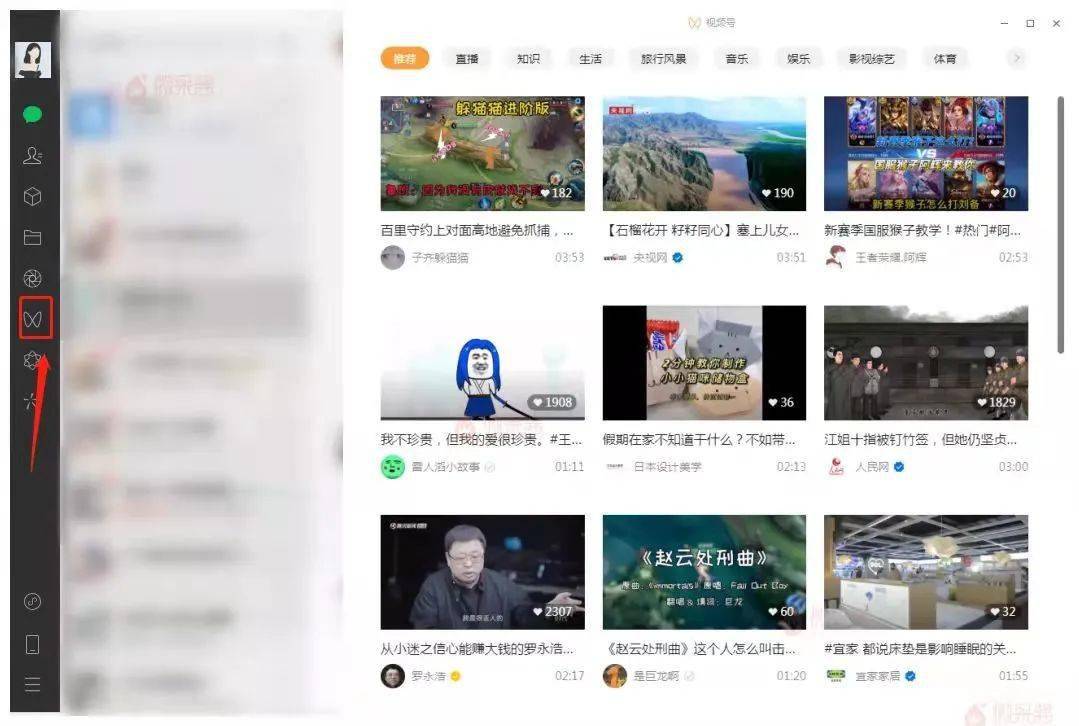Open the hamburger menu at sidebar bottom
The image size is (1079, 726).
[x=33, y=684]
